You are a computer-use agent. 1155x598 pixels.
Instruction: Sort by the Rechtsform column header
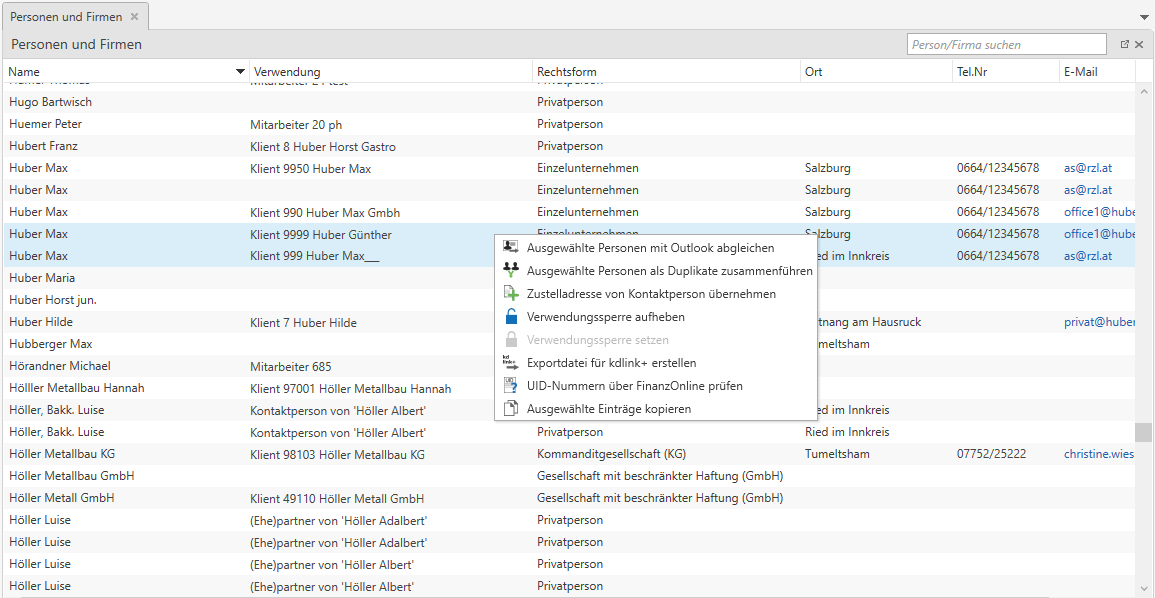coord(567,72)
